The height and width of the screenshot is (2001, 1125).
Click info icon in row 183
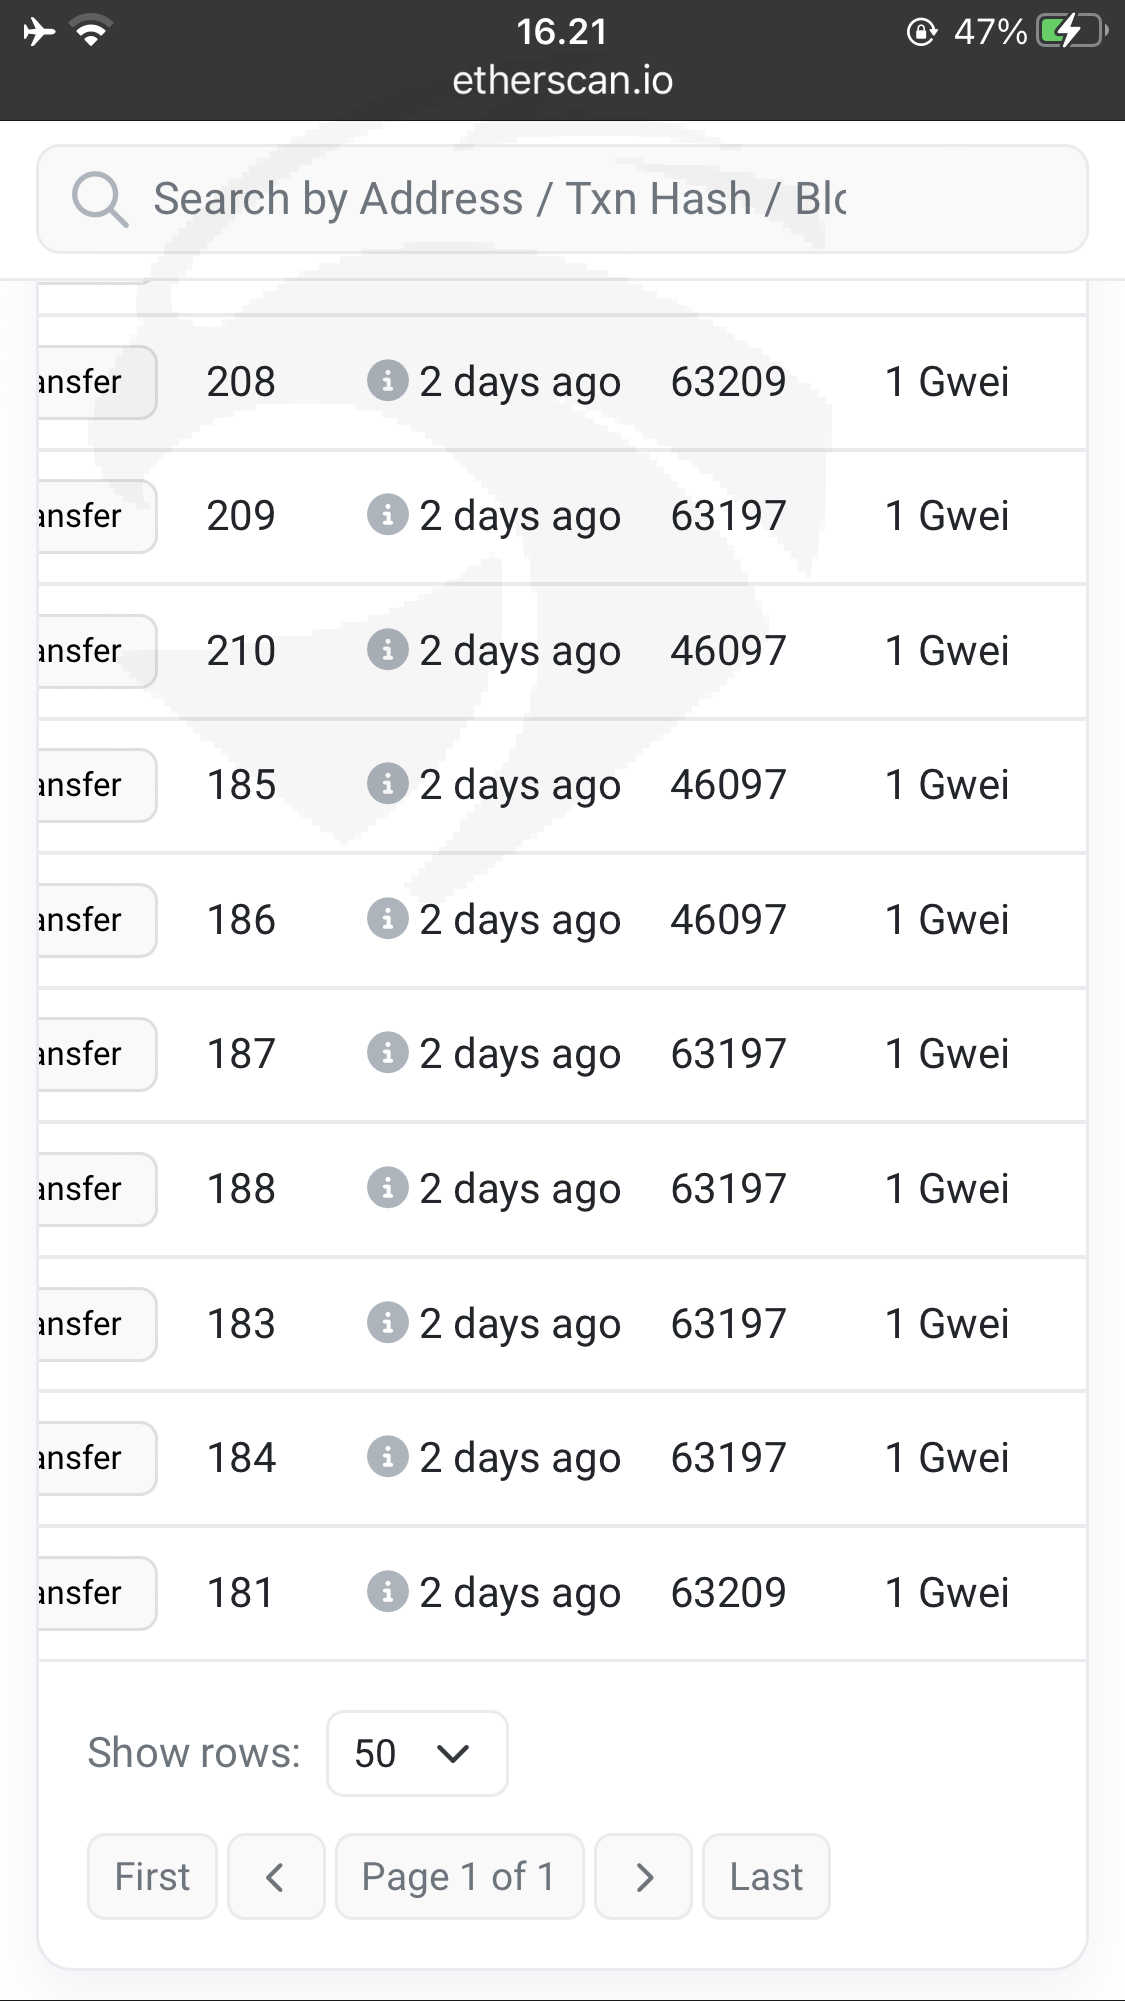(387, 1323)
